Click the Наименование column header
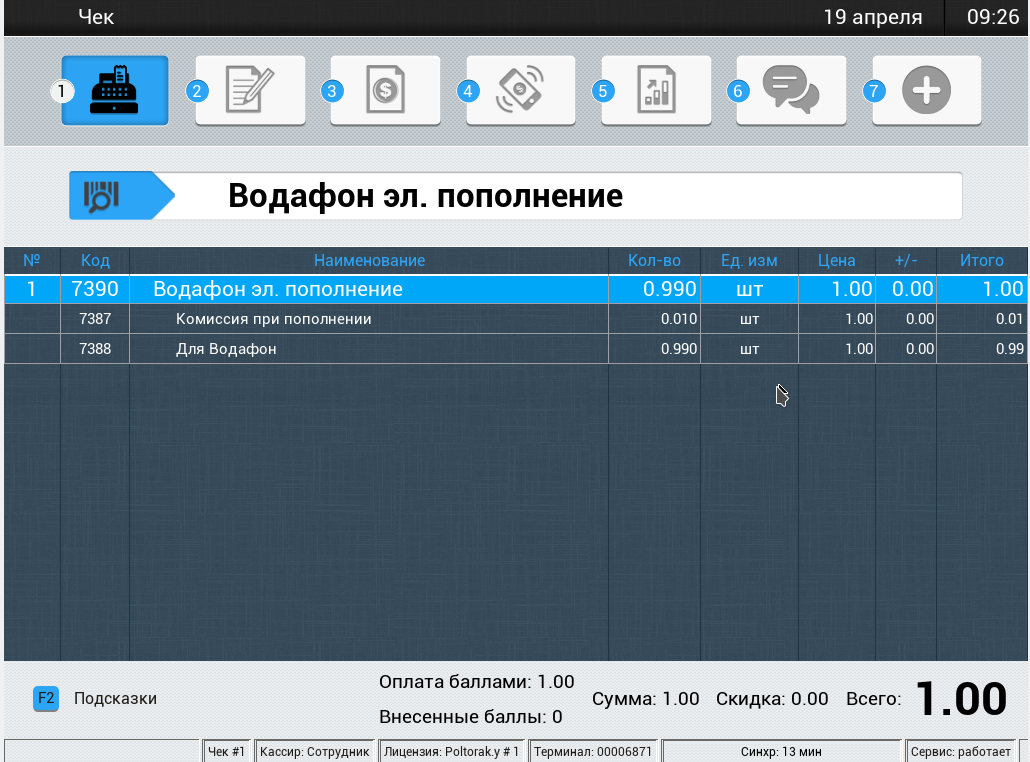The width and height of the screenshot is (1030, 762). pyautogui.click(x=369, y=261)
